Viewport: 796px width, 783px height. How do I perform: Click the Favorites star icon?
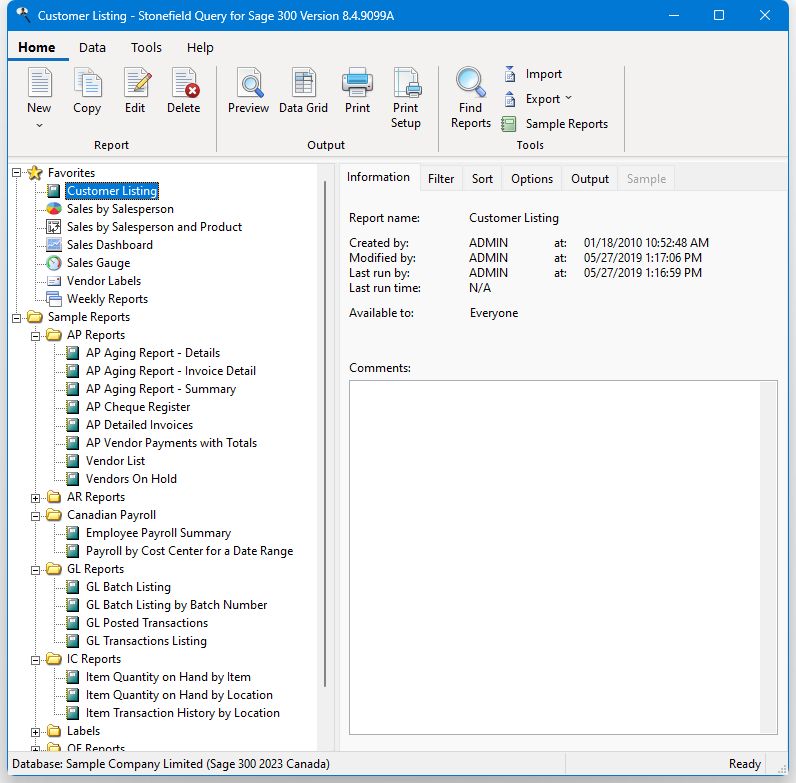tap(35, 173)
